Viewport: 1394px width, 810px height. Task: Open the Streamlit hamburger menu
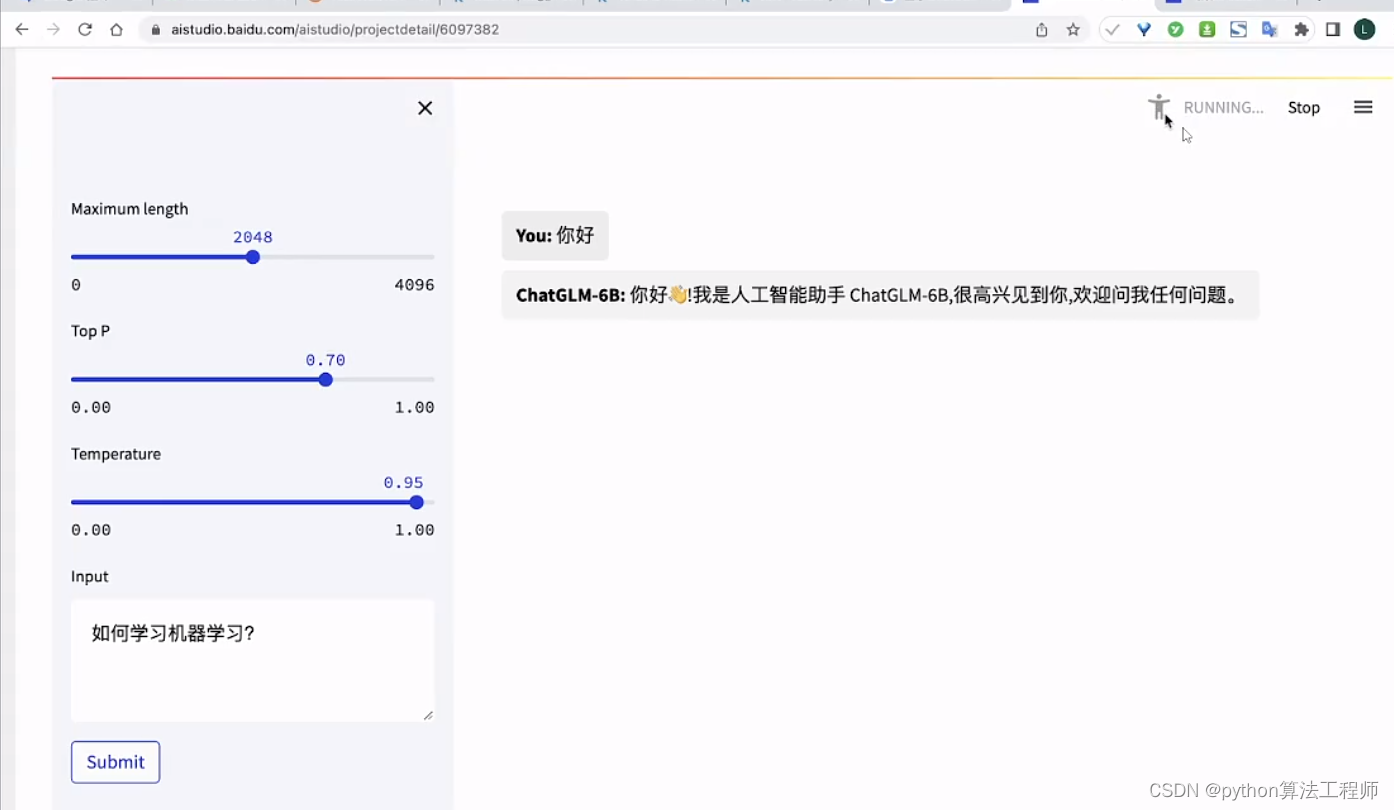point(1363,107)
